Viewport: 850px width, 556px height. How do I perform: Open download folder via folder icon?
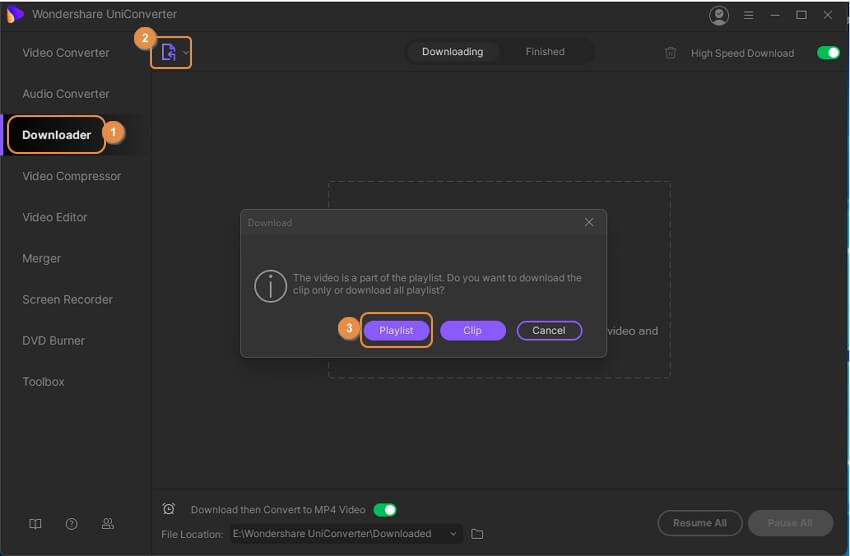click(477, 534)
